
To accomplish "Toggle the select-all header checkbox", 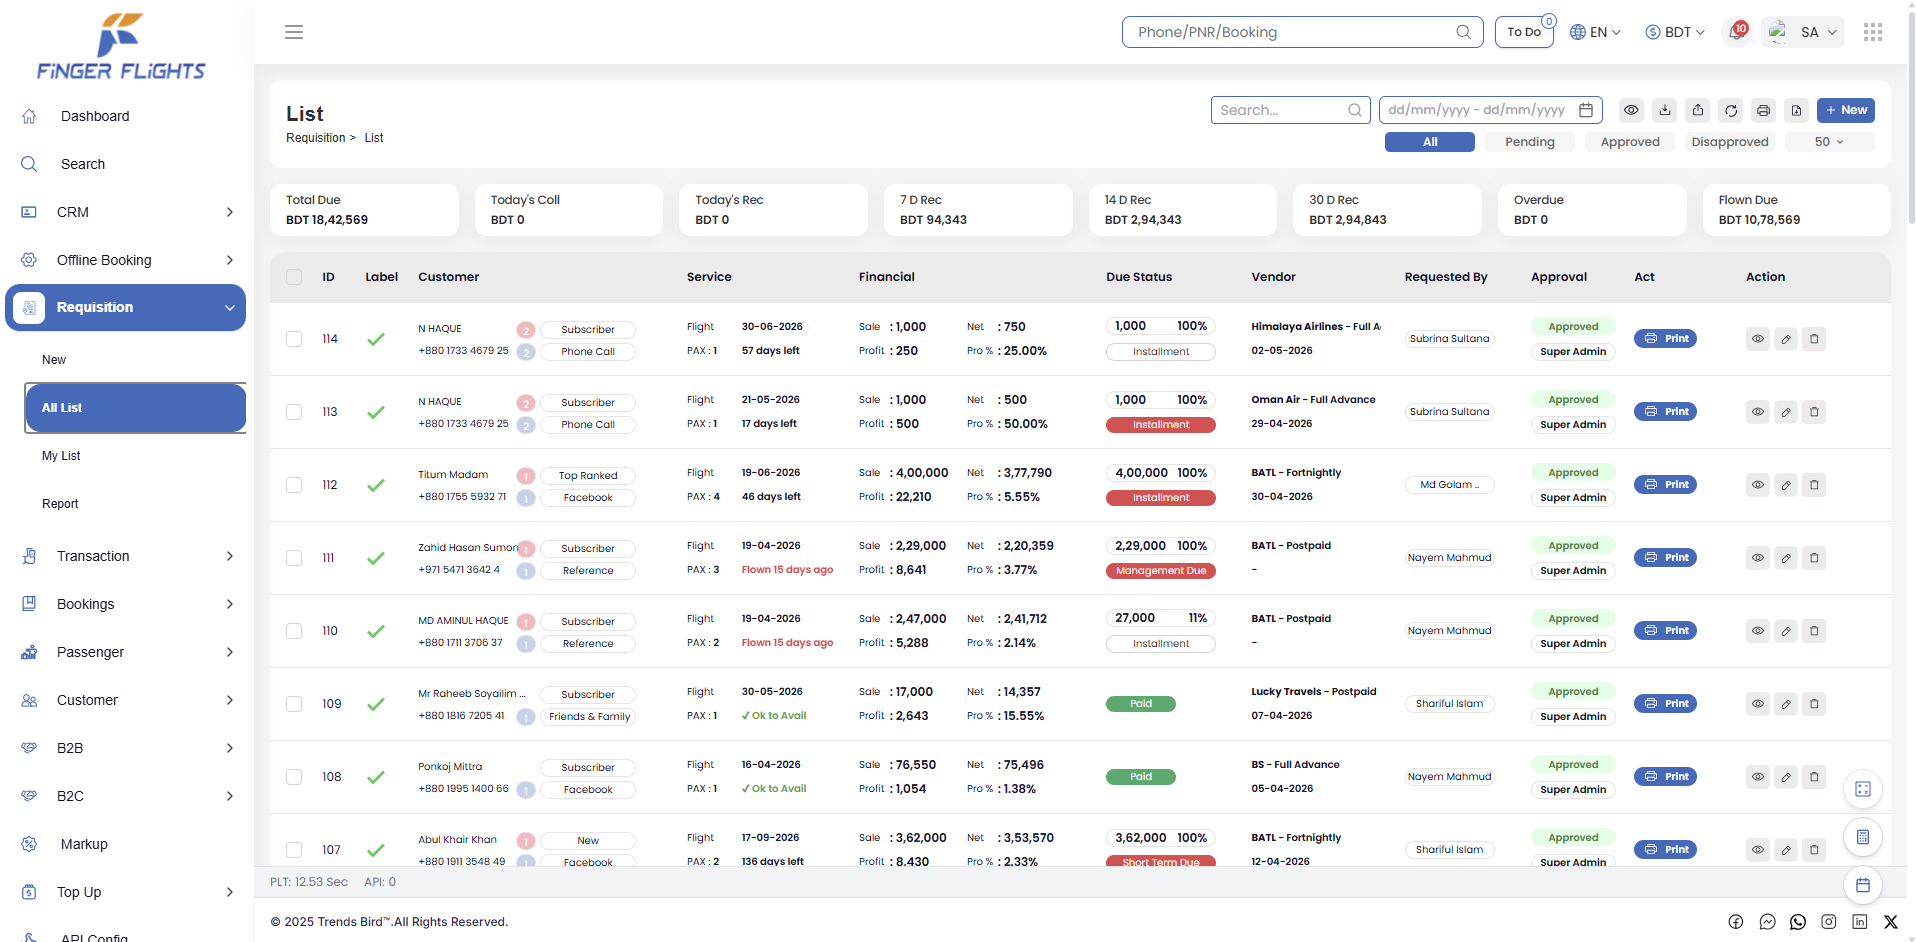I will (x=294, y=277).
